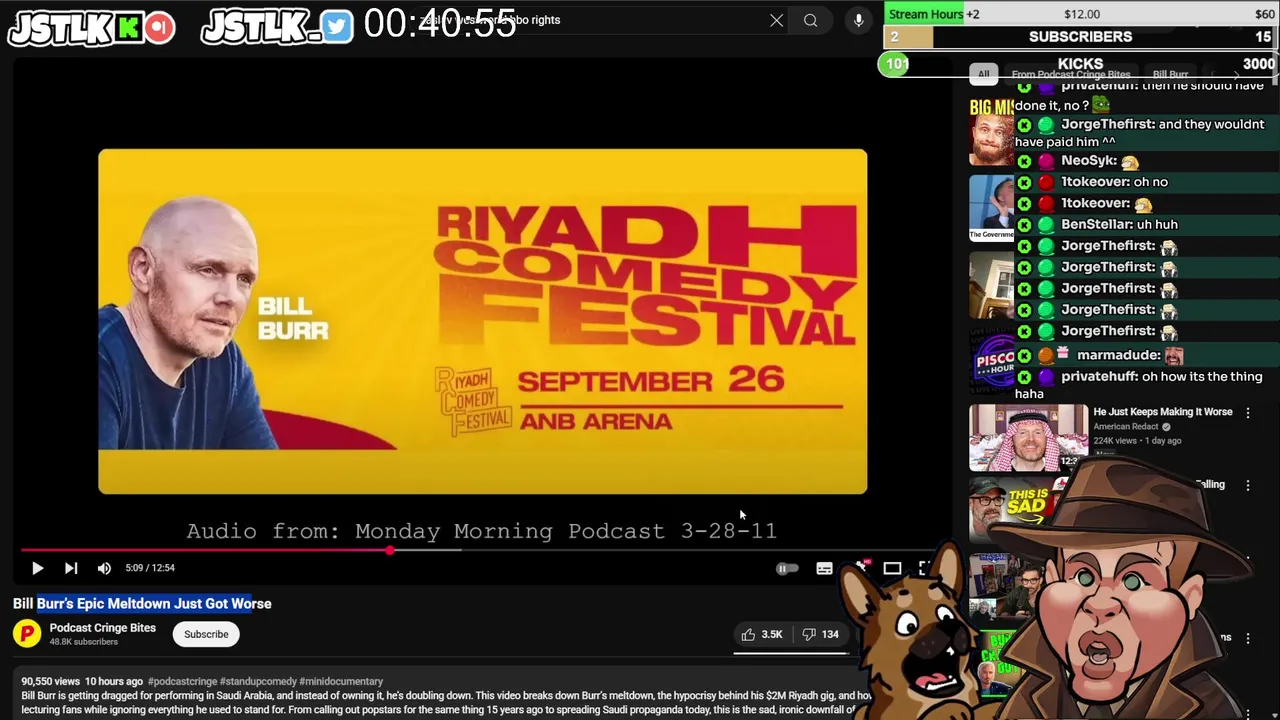Click the video title text

tap(142, 604)
